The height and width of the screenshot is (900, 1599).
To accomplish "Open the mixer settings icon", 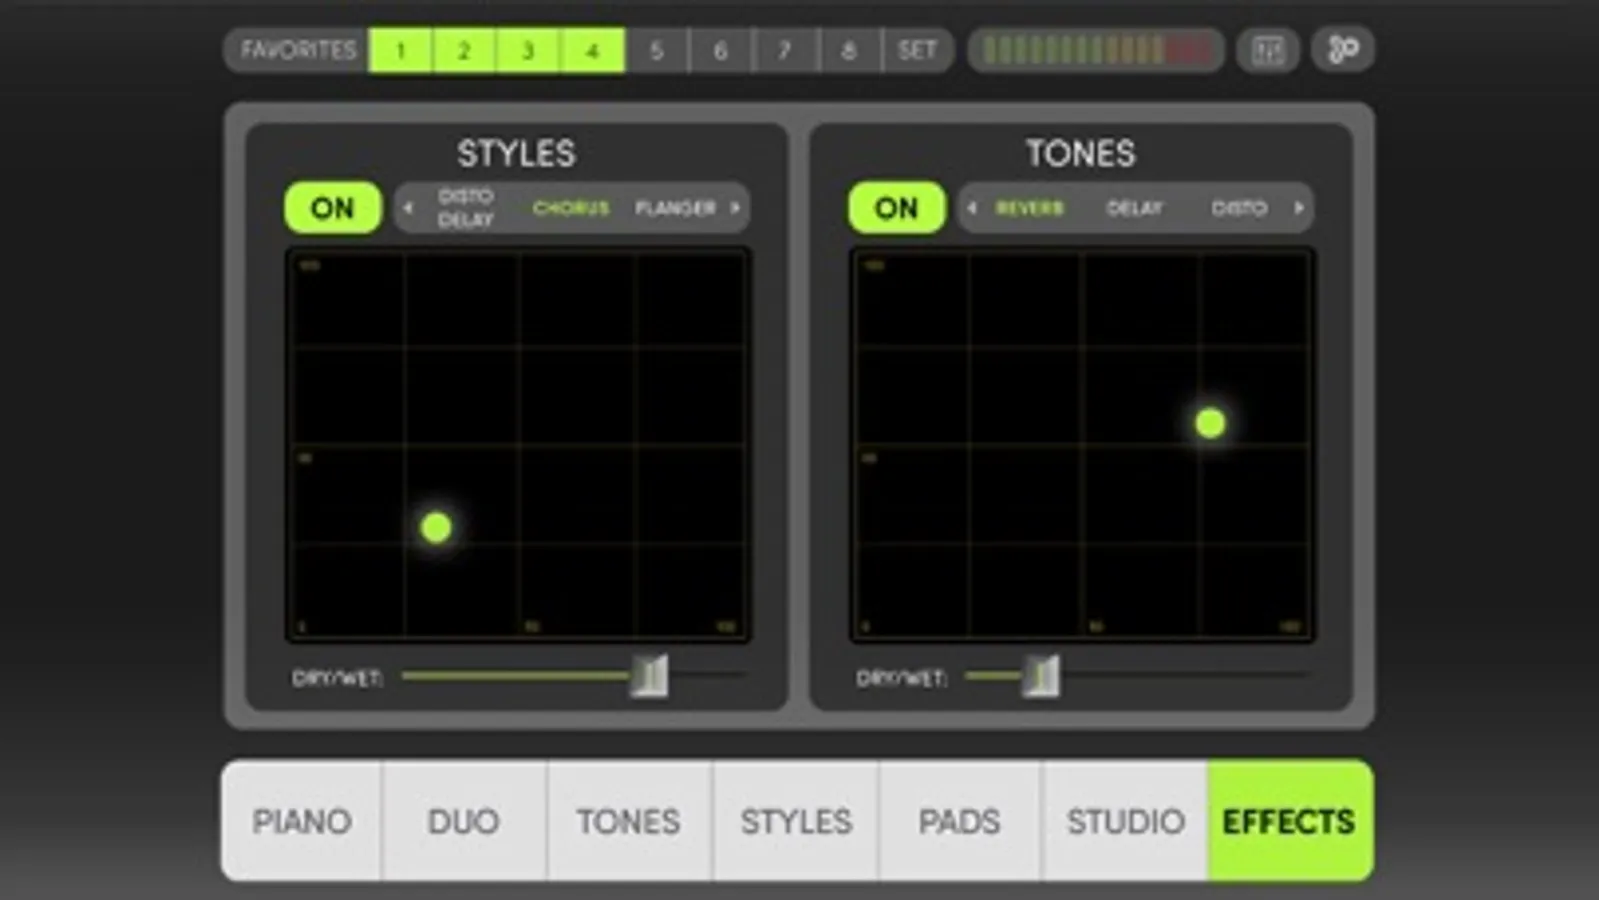I will tap(1267, 50).
